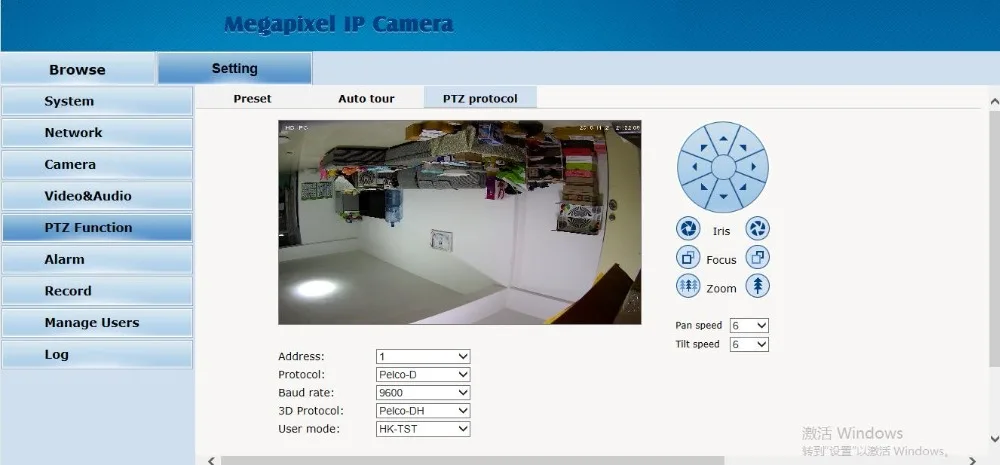This screenshot has height=465, width=1000.
Task: Expand the User mode HK-TST dropdown
Action: (423, 429)
